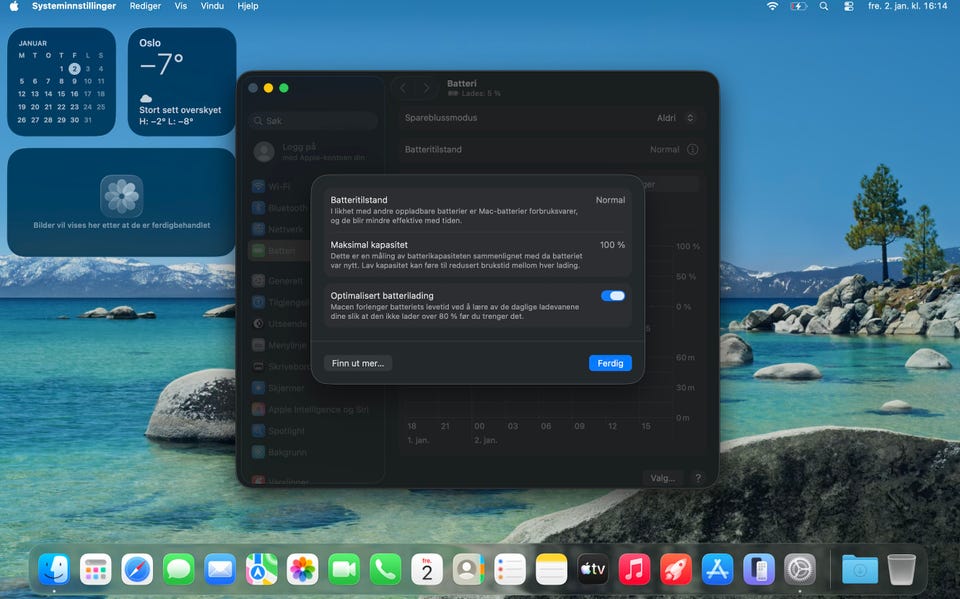960x599 pixels.
Task: Open the Rediger menu
Action: [x=143, y=6]
